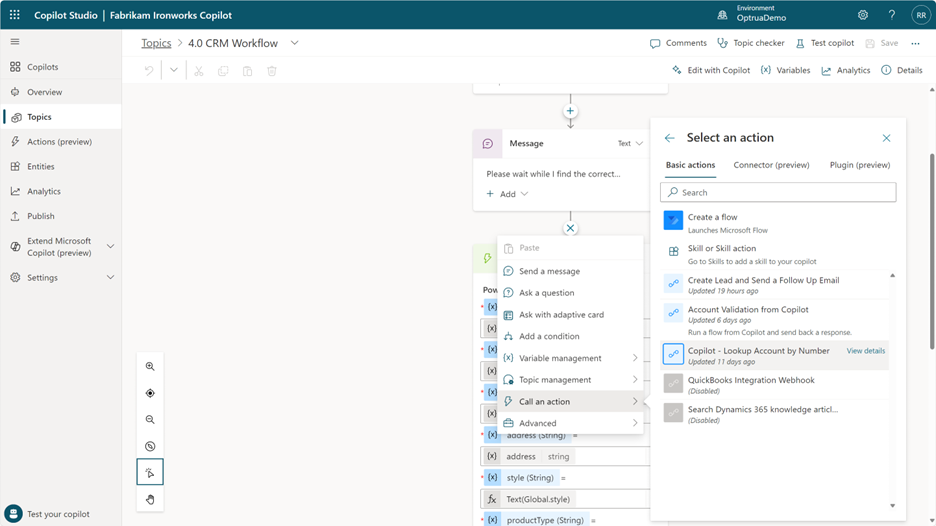The height and width of the screenshot is (526, 936).
Task: Select Skill or Skill action
Action: click(x=775, y=254)
